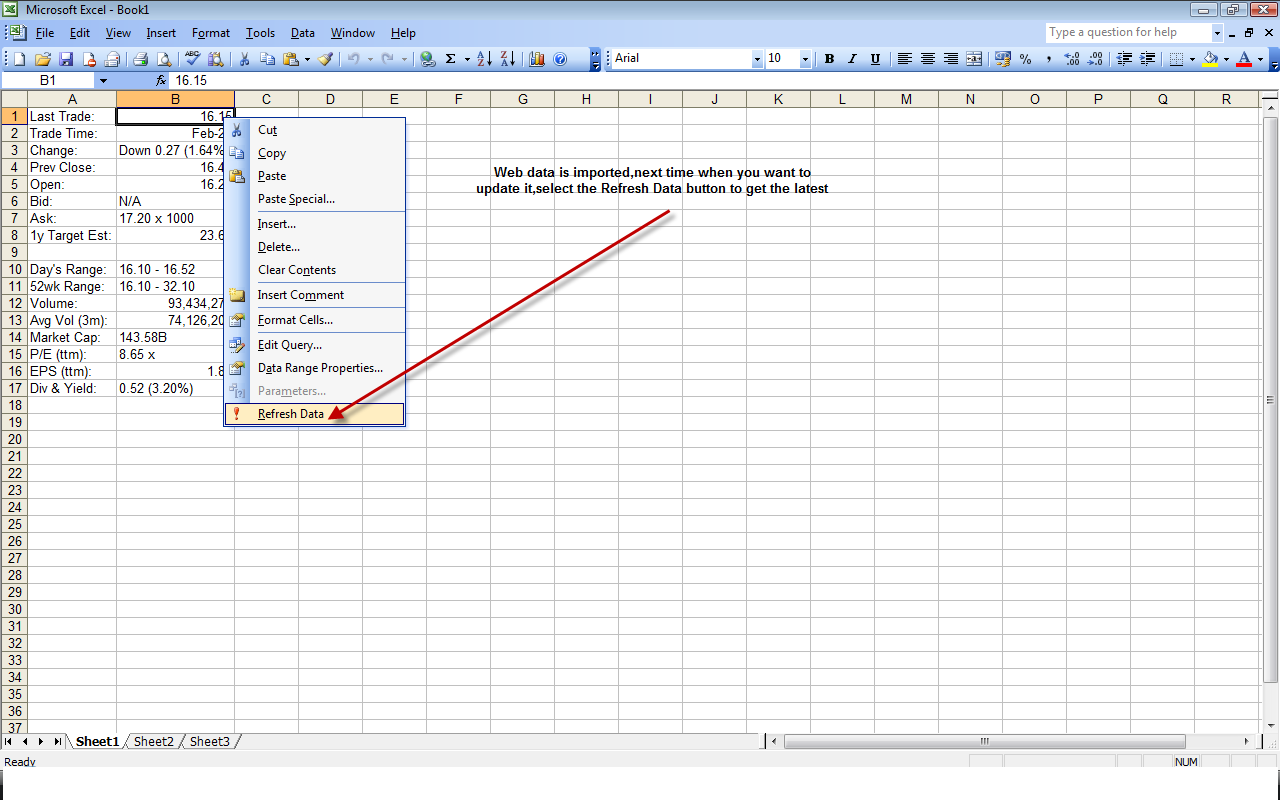Run the Spelling check icon
1280x800 pixels.
(193, 59)
